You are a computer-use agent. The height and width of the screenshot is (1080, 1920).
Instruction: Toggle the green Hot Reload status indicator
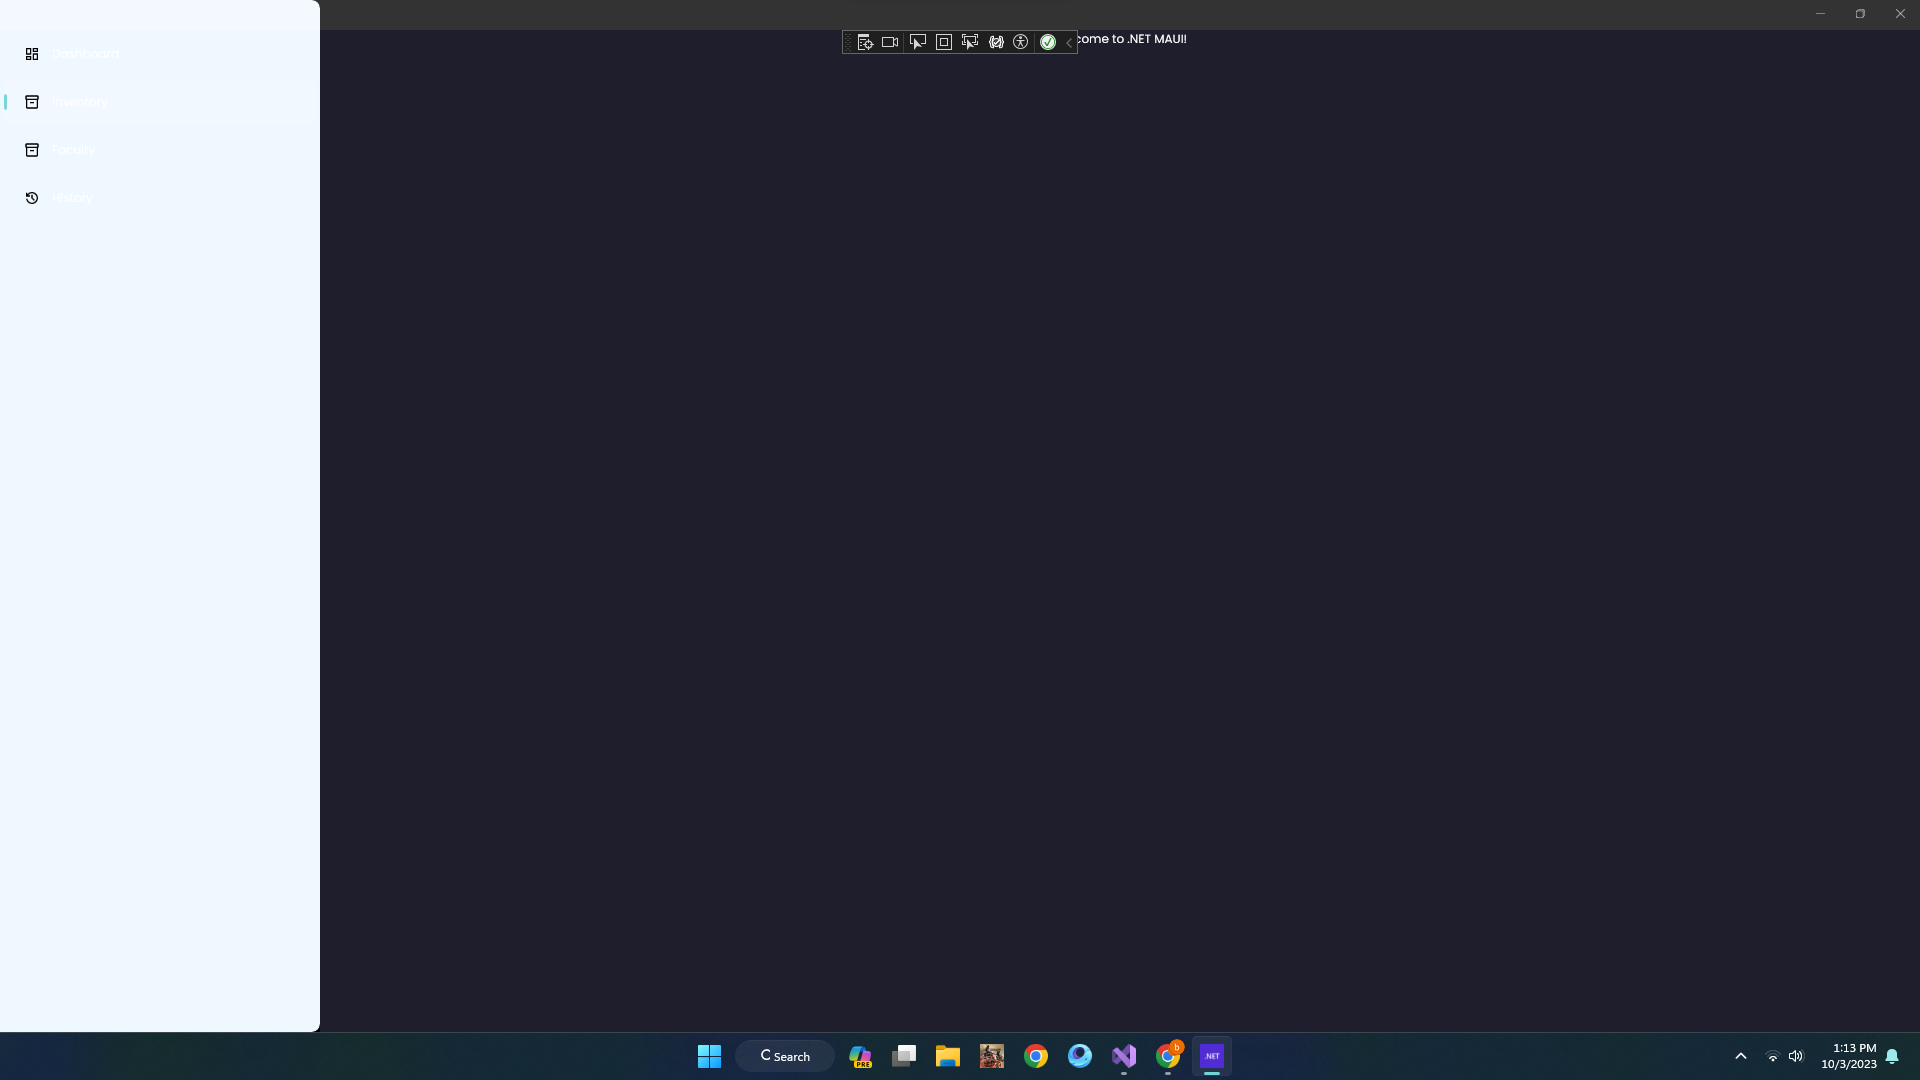(x=1048, y=41)
